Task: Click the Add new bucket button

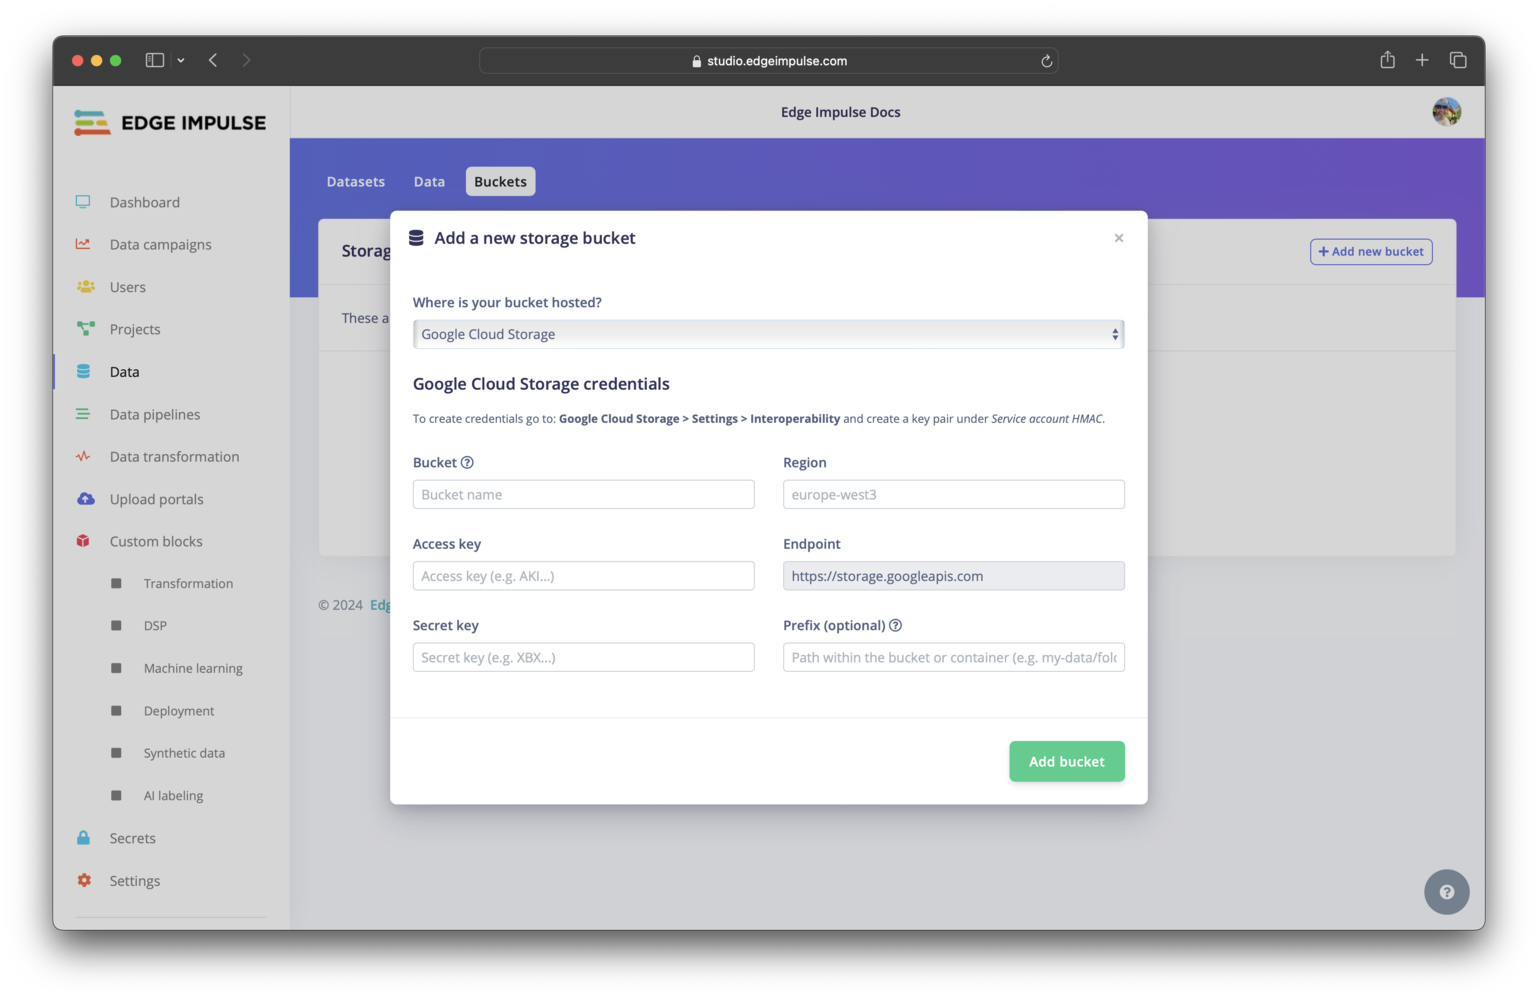Action: 1371,252
